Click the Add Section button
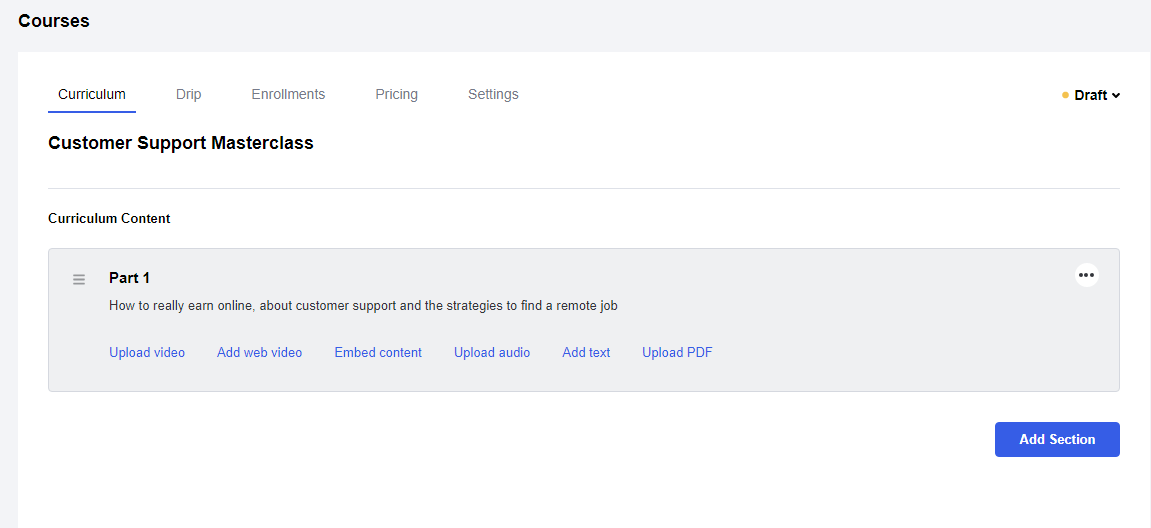 pos(1057,439)
